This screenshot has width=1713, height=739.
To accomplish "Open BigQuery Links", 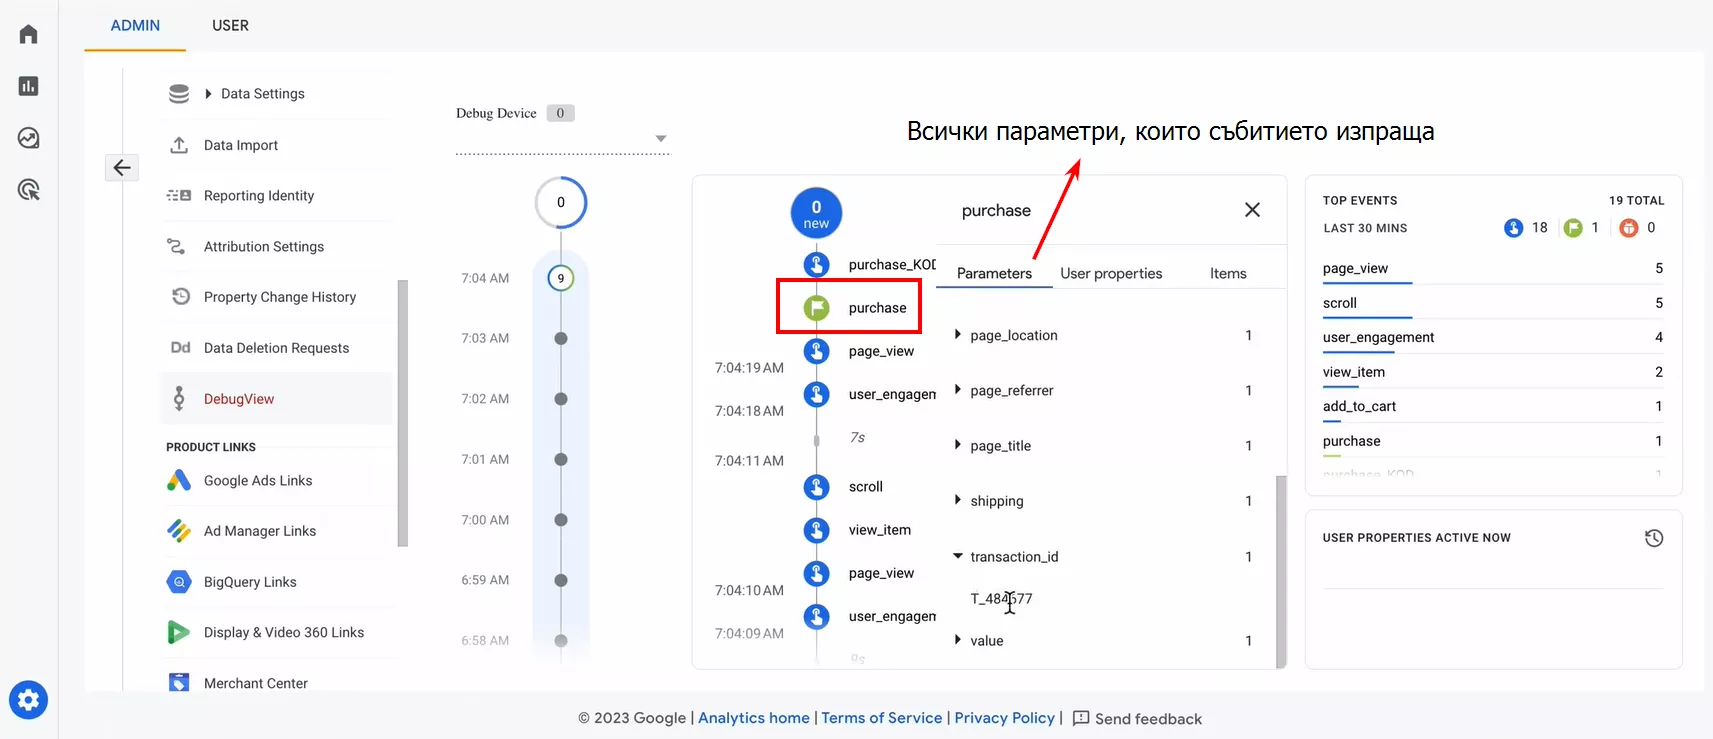I will tap(250, 582).
